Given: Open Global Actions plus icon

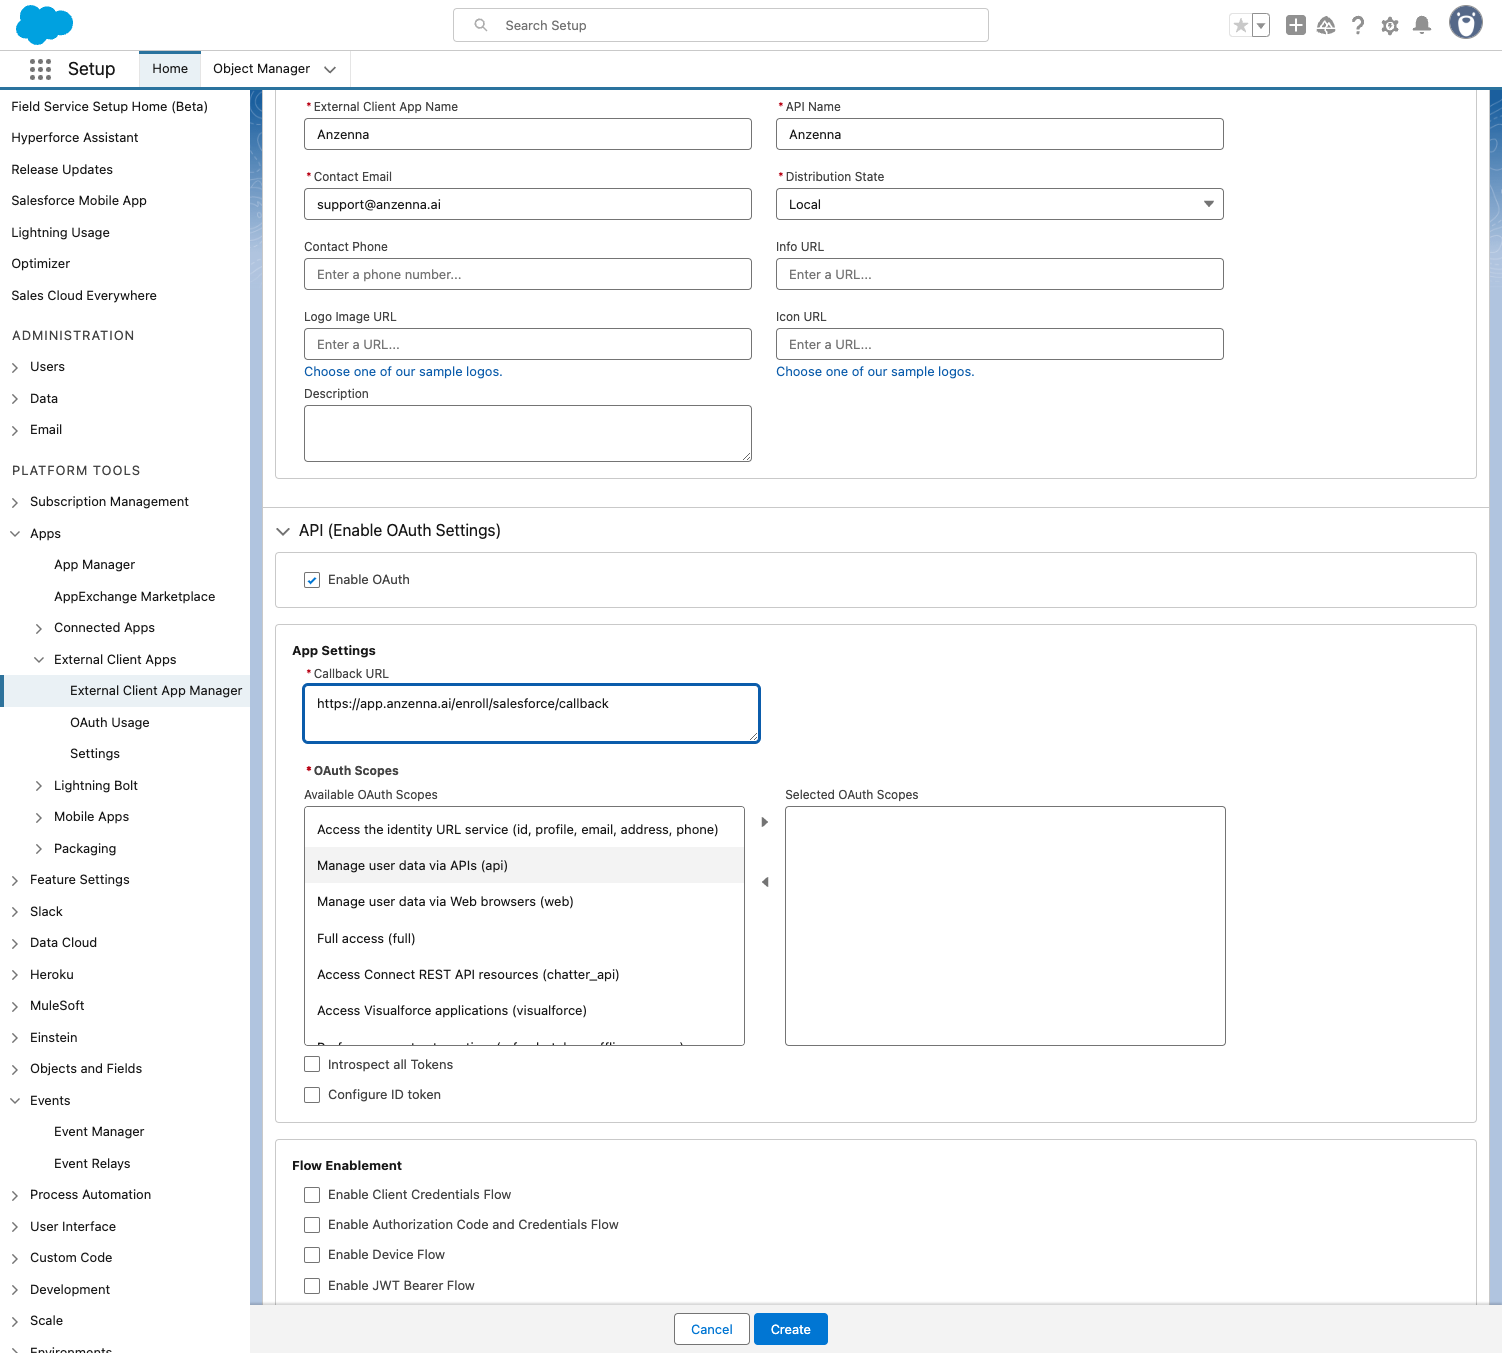Looking at the screenshot, I should pos(1295,26).
